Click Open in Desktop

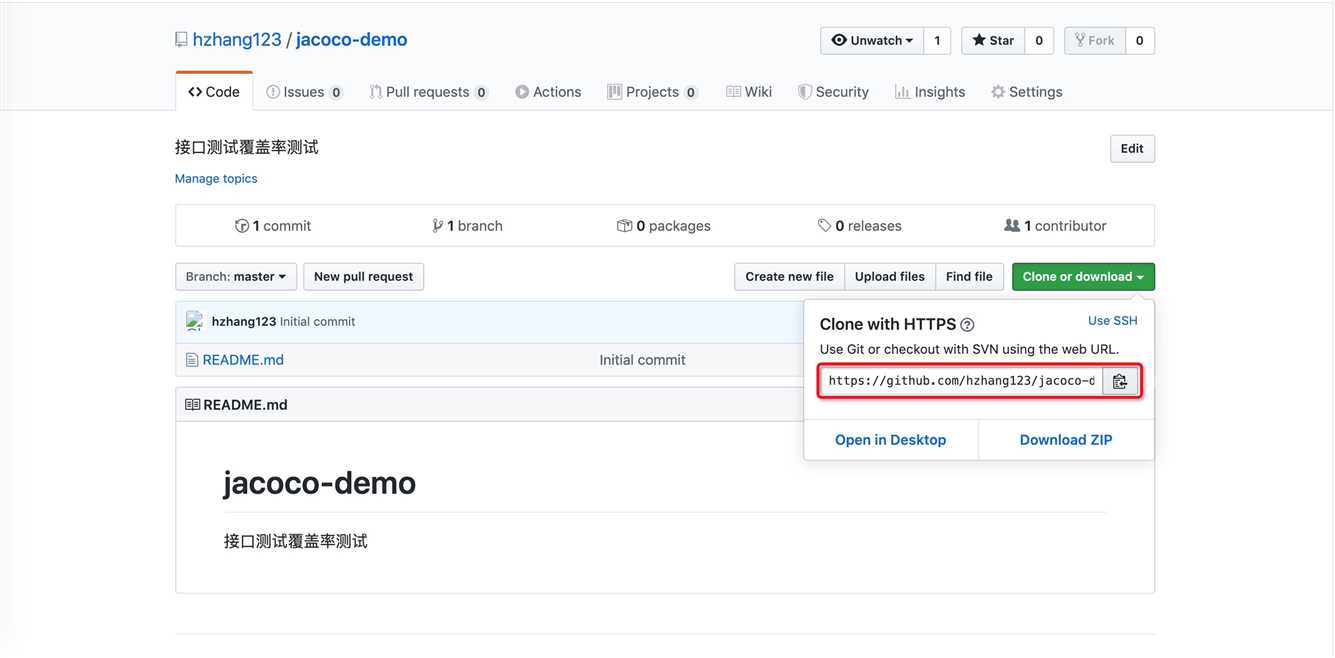click(x=890, y=440)
